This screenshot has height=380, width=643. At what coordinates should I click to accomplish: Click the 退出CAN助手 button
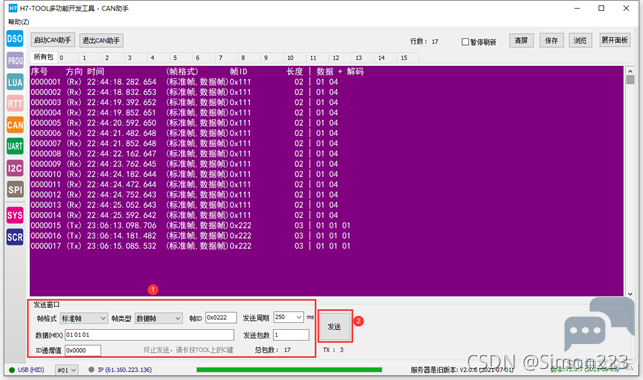[101, 40]
